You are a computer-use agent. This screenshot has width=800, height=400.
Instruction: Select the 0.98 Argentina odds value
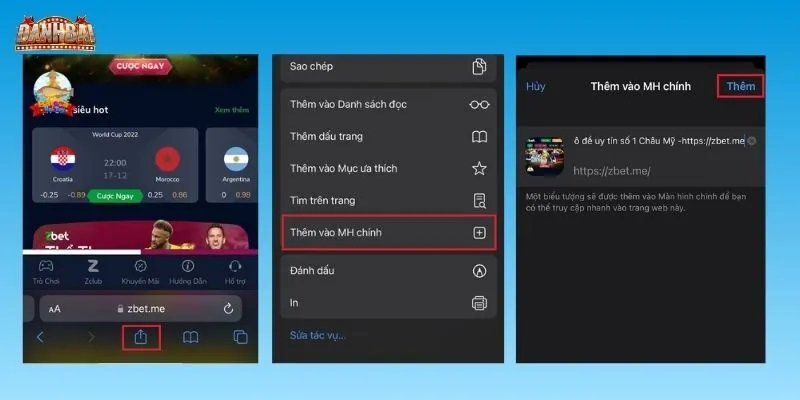tap(243, 195)
